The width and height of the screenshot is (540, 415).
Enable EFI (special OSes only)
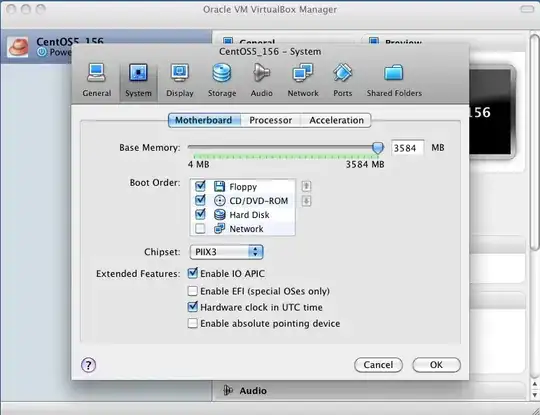coord(193,291)
